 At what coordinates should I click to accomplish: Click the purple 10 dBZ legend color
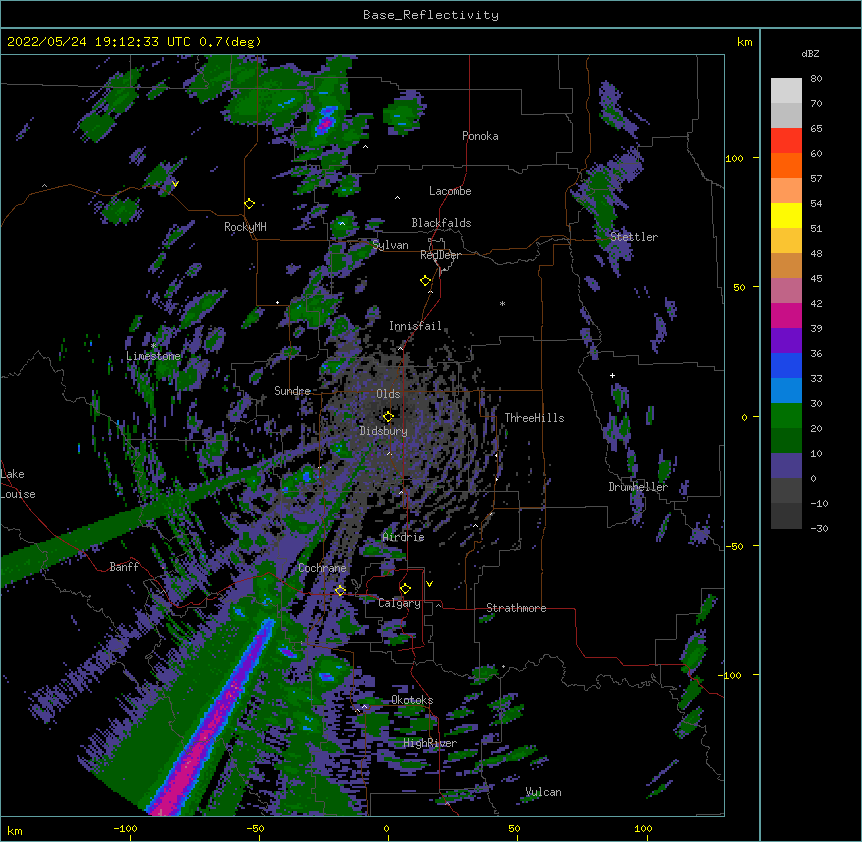786,466
